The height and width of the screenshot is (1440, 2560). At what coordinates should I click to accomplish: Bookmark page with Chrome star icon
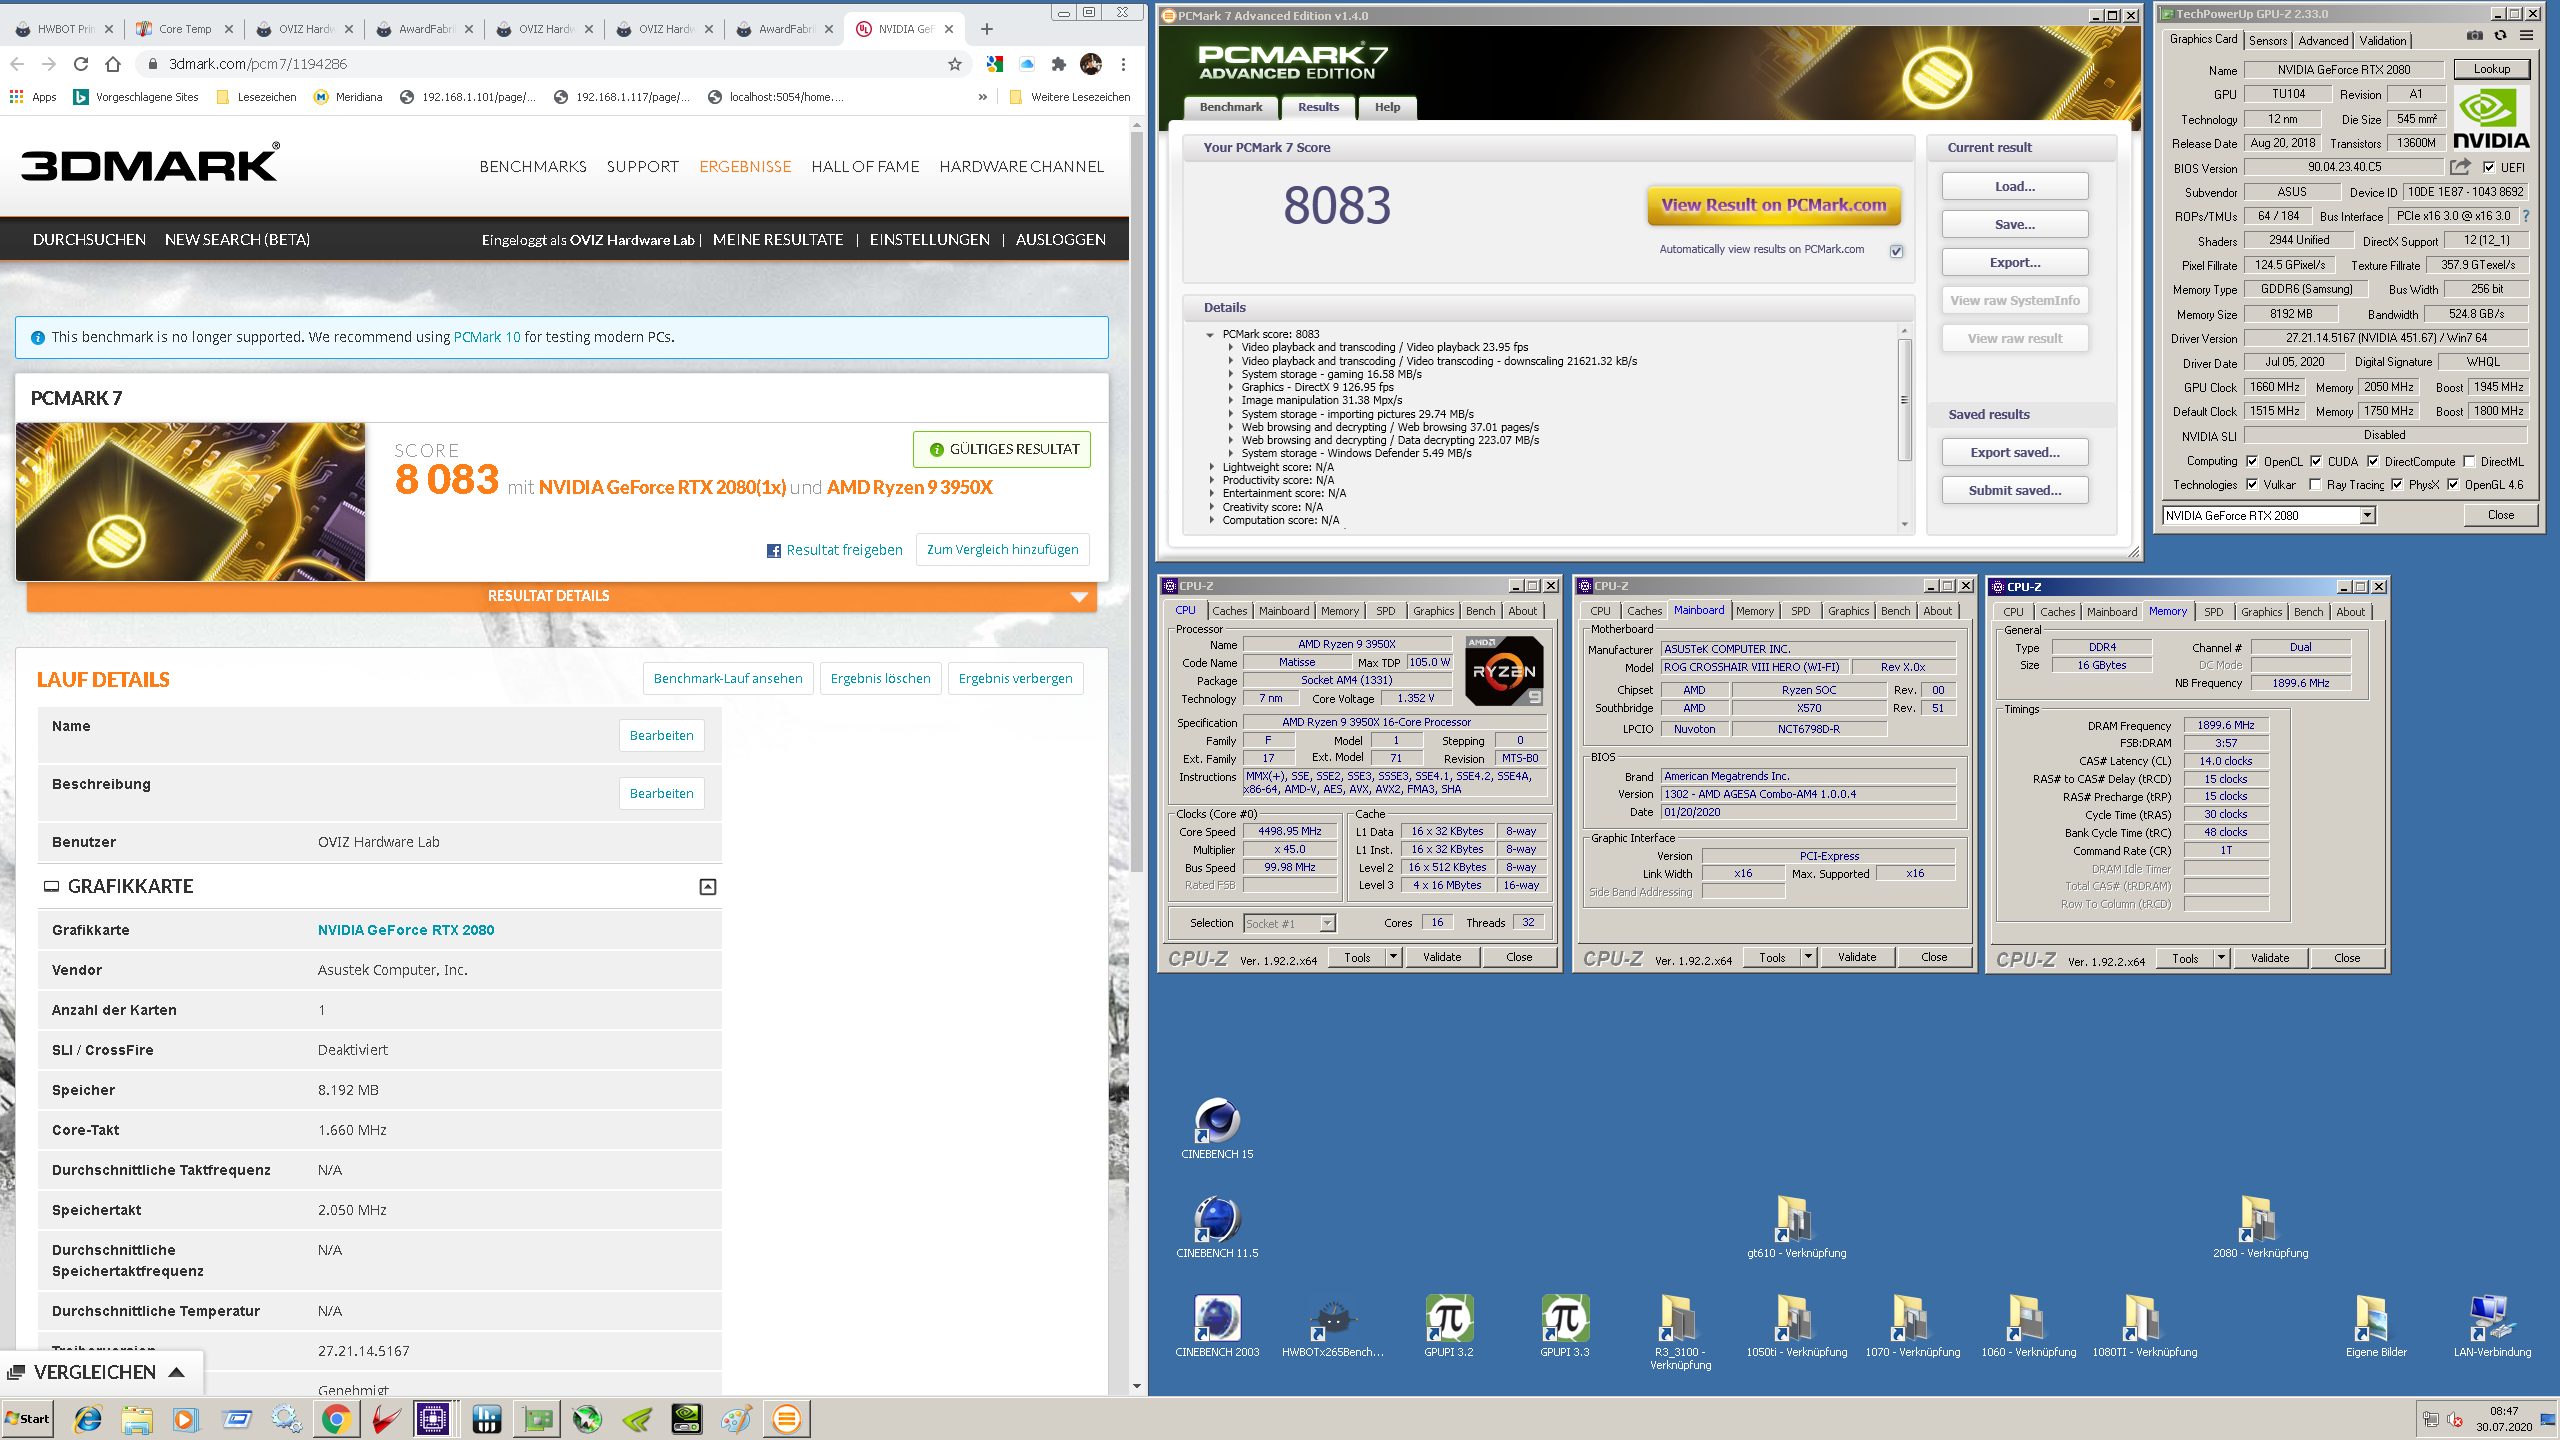coord(955,64)
